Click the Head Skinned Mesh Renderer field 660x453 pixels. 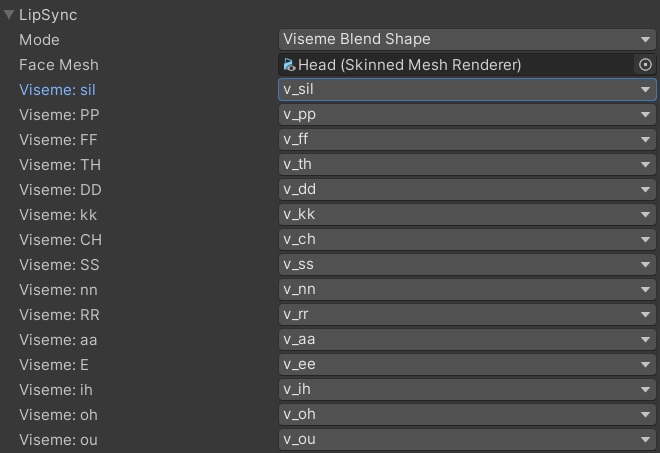point(456,65)
